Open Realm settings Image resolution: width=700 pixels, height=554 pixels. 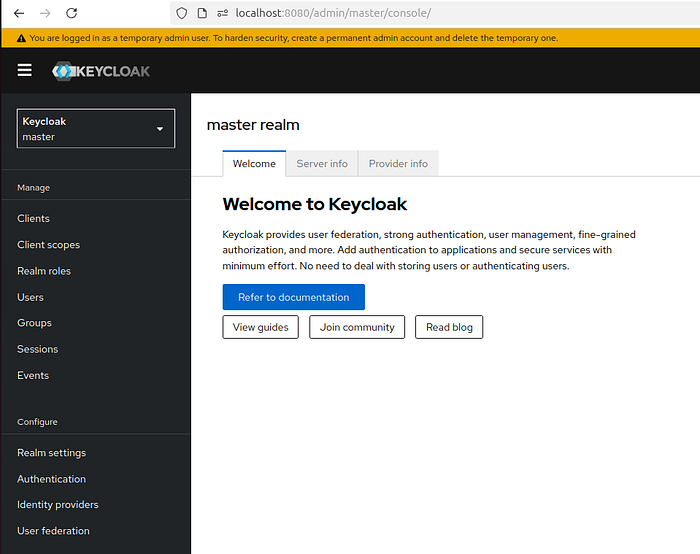[51, 453]
